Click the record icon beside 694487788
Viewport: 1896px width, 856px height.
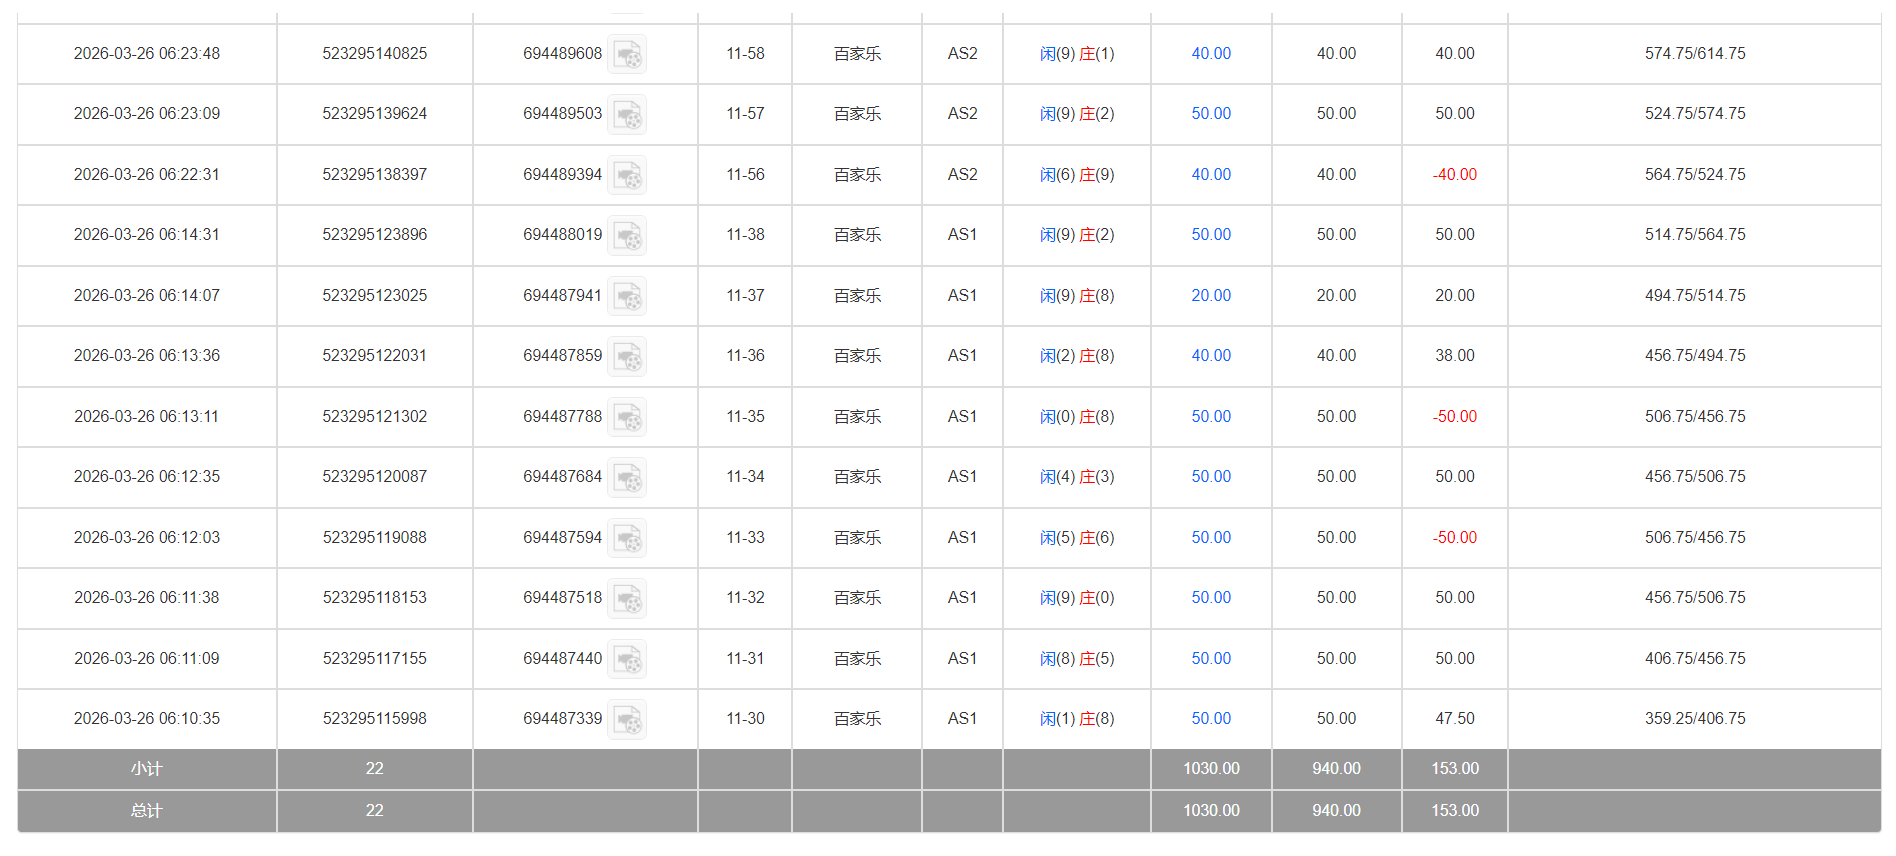point(627,417)
